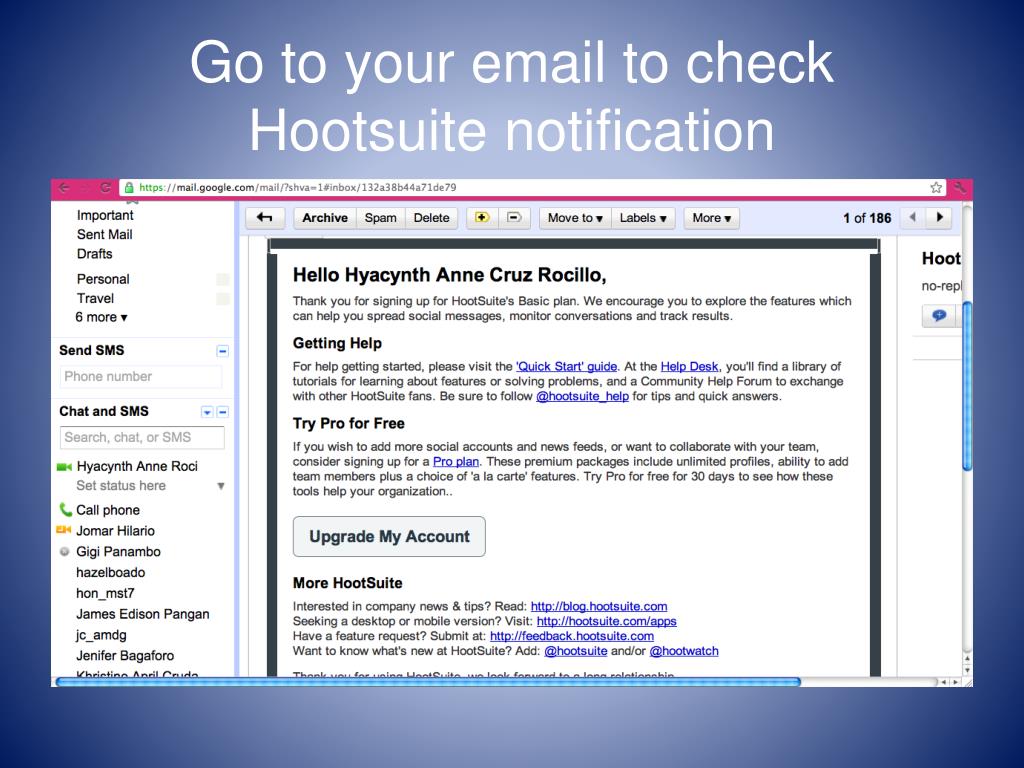Click the horizontal scrollbar at window bottom
The image size is (1024, 768).
click(428, 682)
